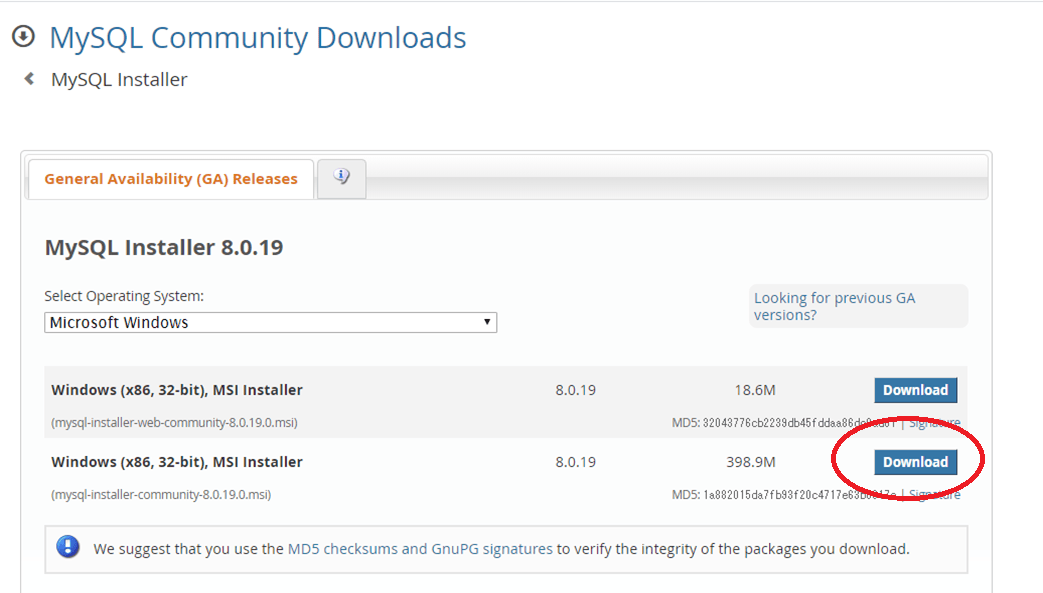Click the 18.6M file size value
This screenshot has height=593, width=1043.
[x=755, y=390]
